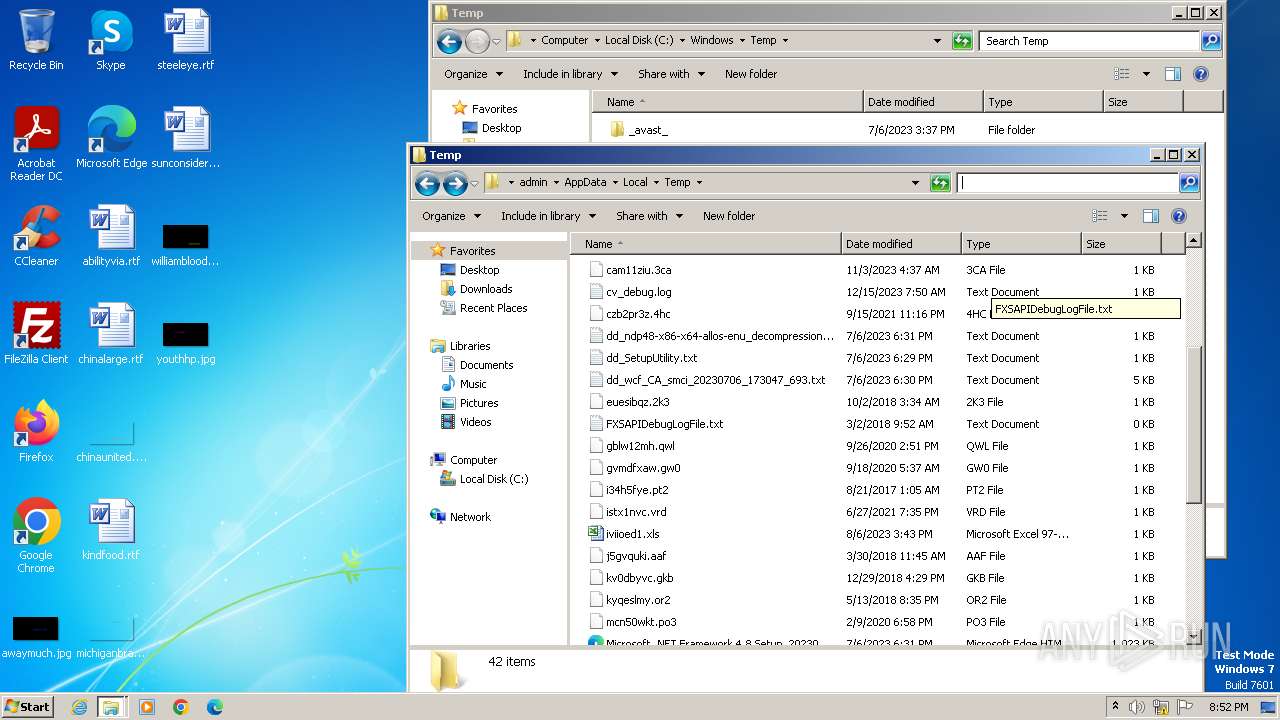The height and width of the screenshot is (720, 1280).
Task: Open Microsoft Edge desktop shortcut
Action: 111,138
